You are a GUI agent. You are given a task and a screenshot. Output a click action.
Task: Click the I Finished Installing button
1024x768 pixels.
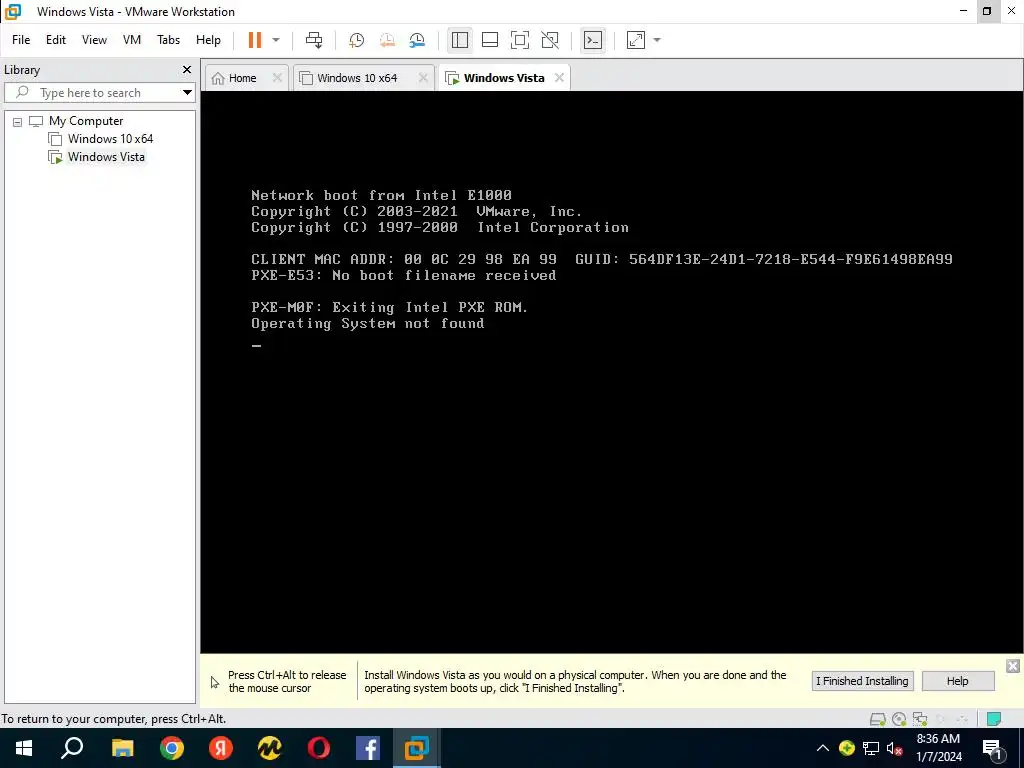[862, 681]
